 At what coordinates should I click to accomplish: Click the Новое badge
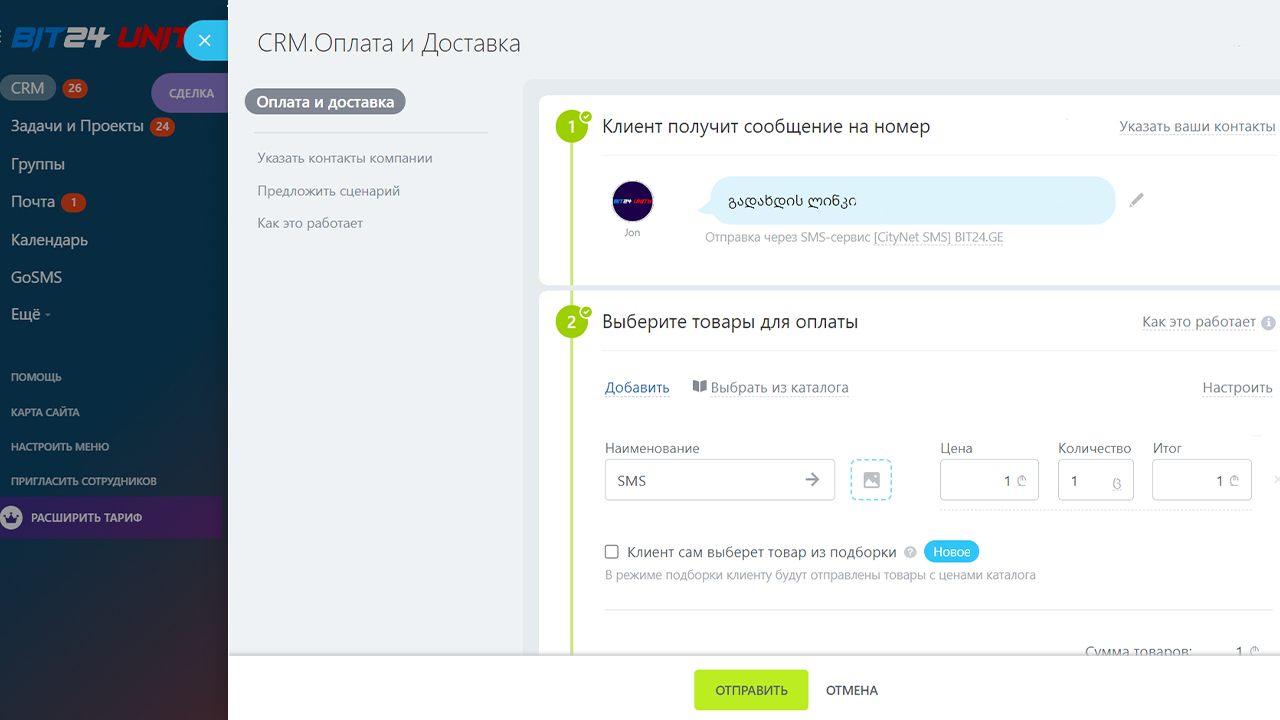coord(952,552)
